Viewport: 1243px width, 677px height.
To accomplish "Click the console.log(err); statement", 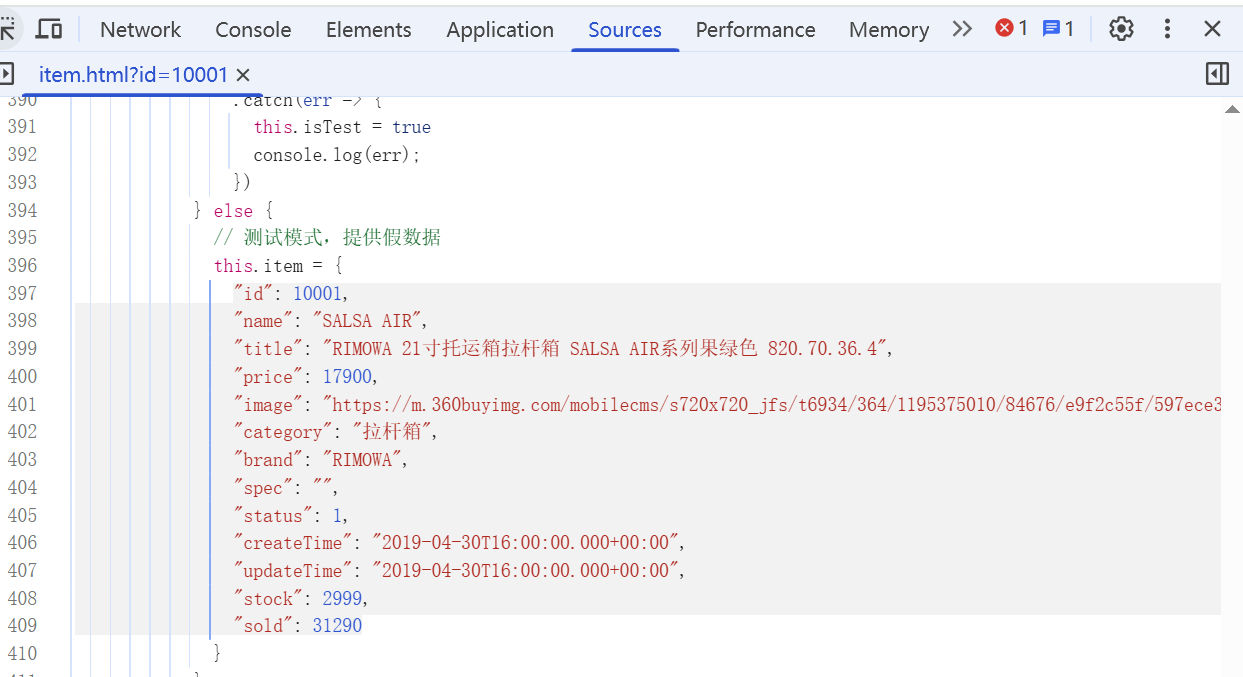I will pos(337,155).
